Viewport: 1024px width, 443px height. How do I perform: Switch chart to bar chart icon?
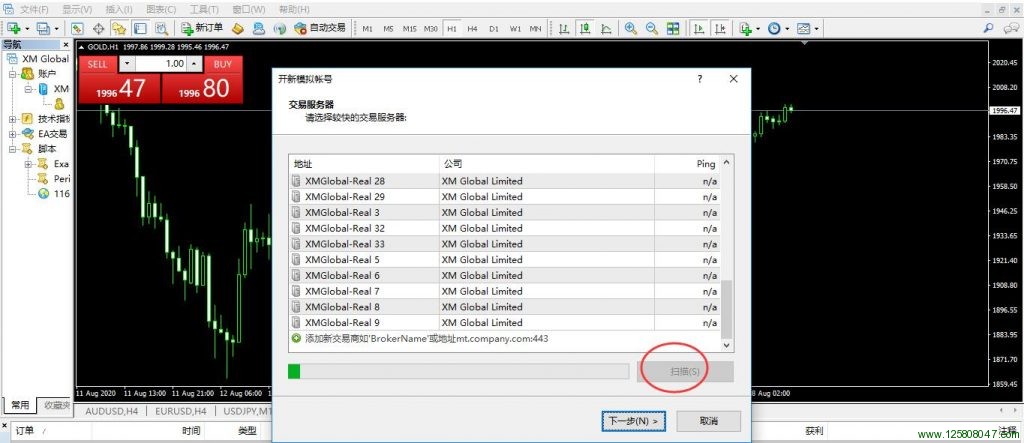(x=564, y=28)
